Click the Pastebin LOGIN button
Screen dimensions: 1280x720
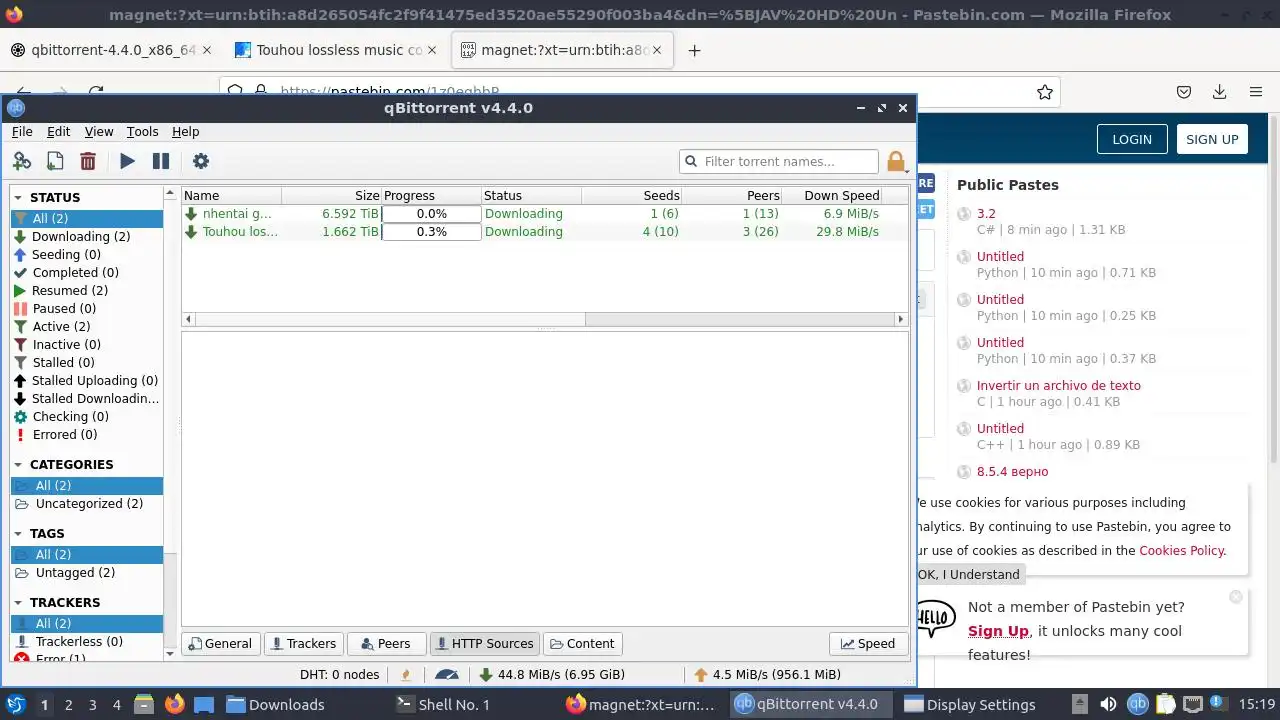[x=1132, y=140]
